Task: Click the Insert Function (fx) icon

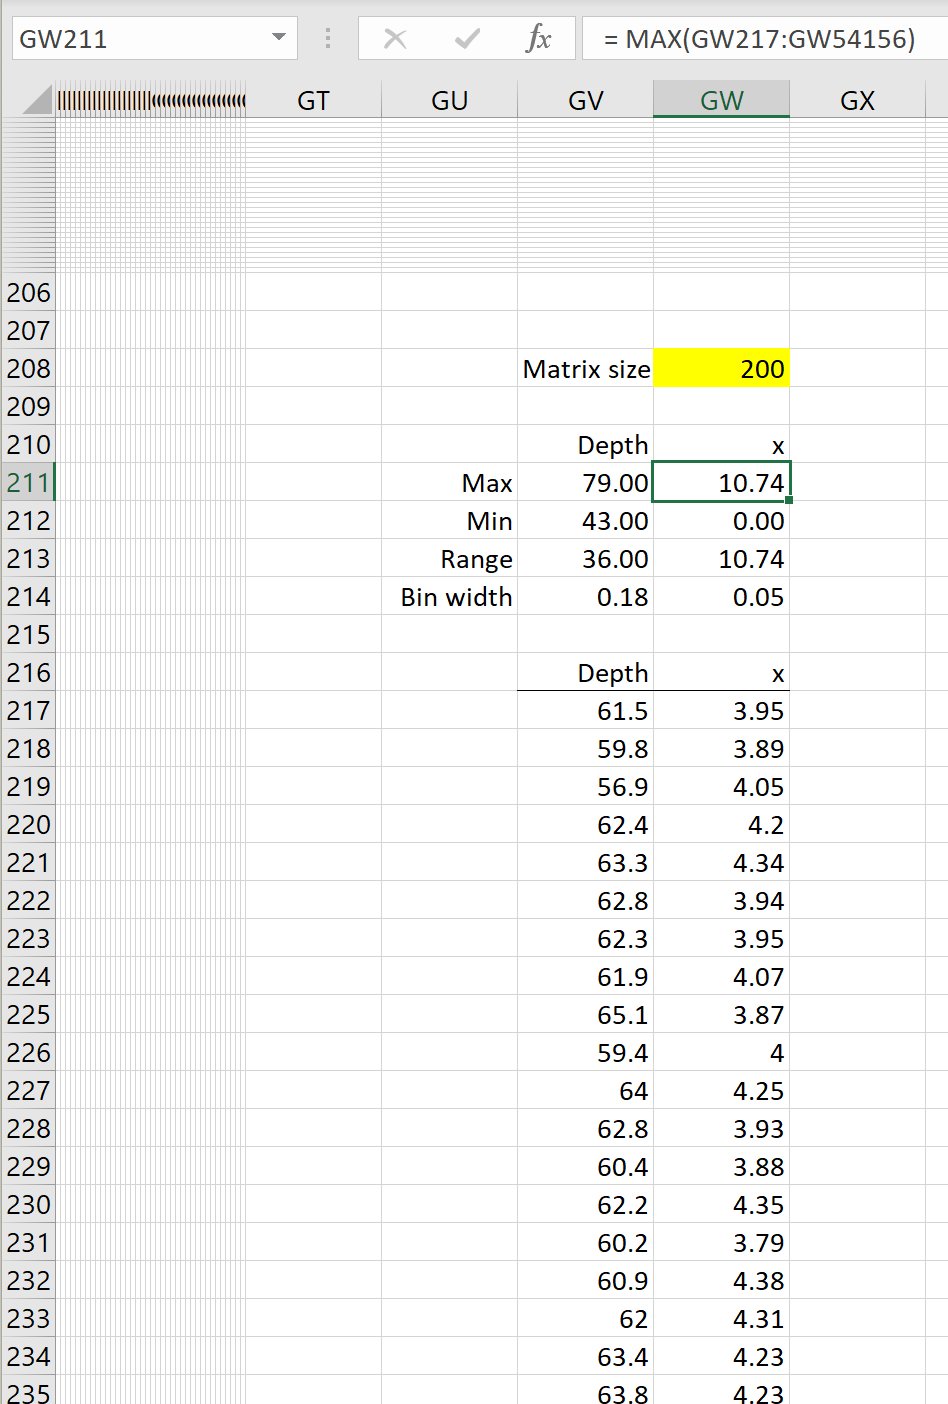Action: pos(540,39)
